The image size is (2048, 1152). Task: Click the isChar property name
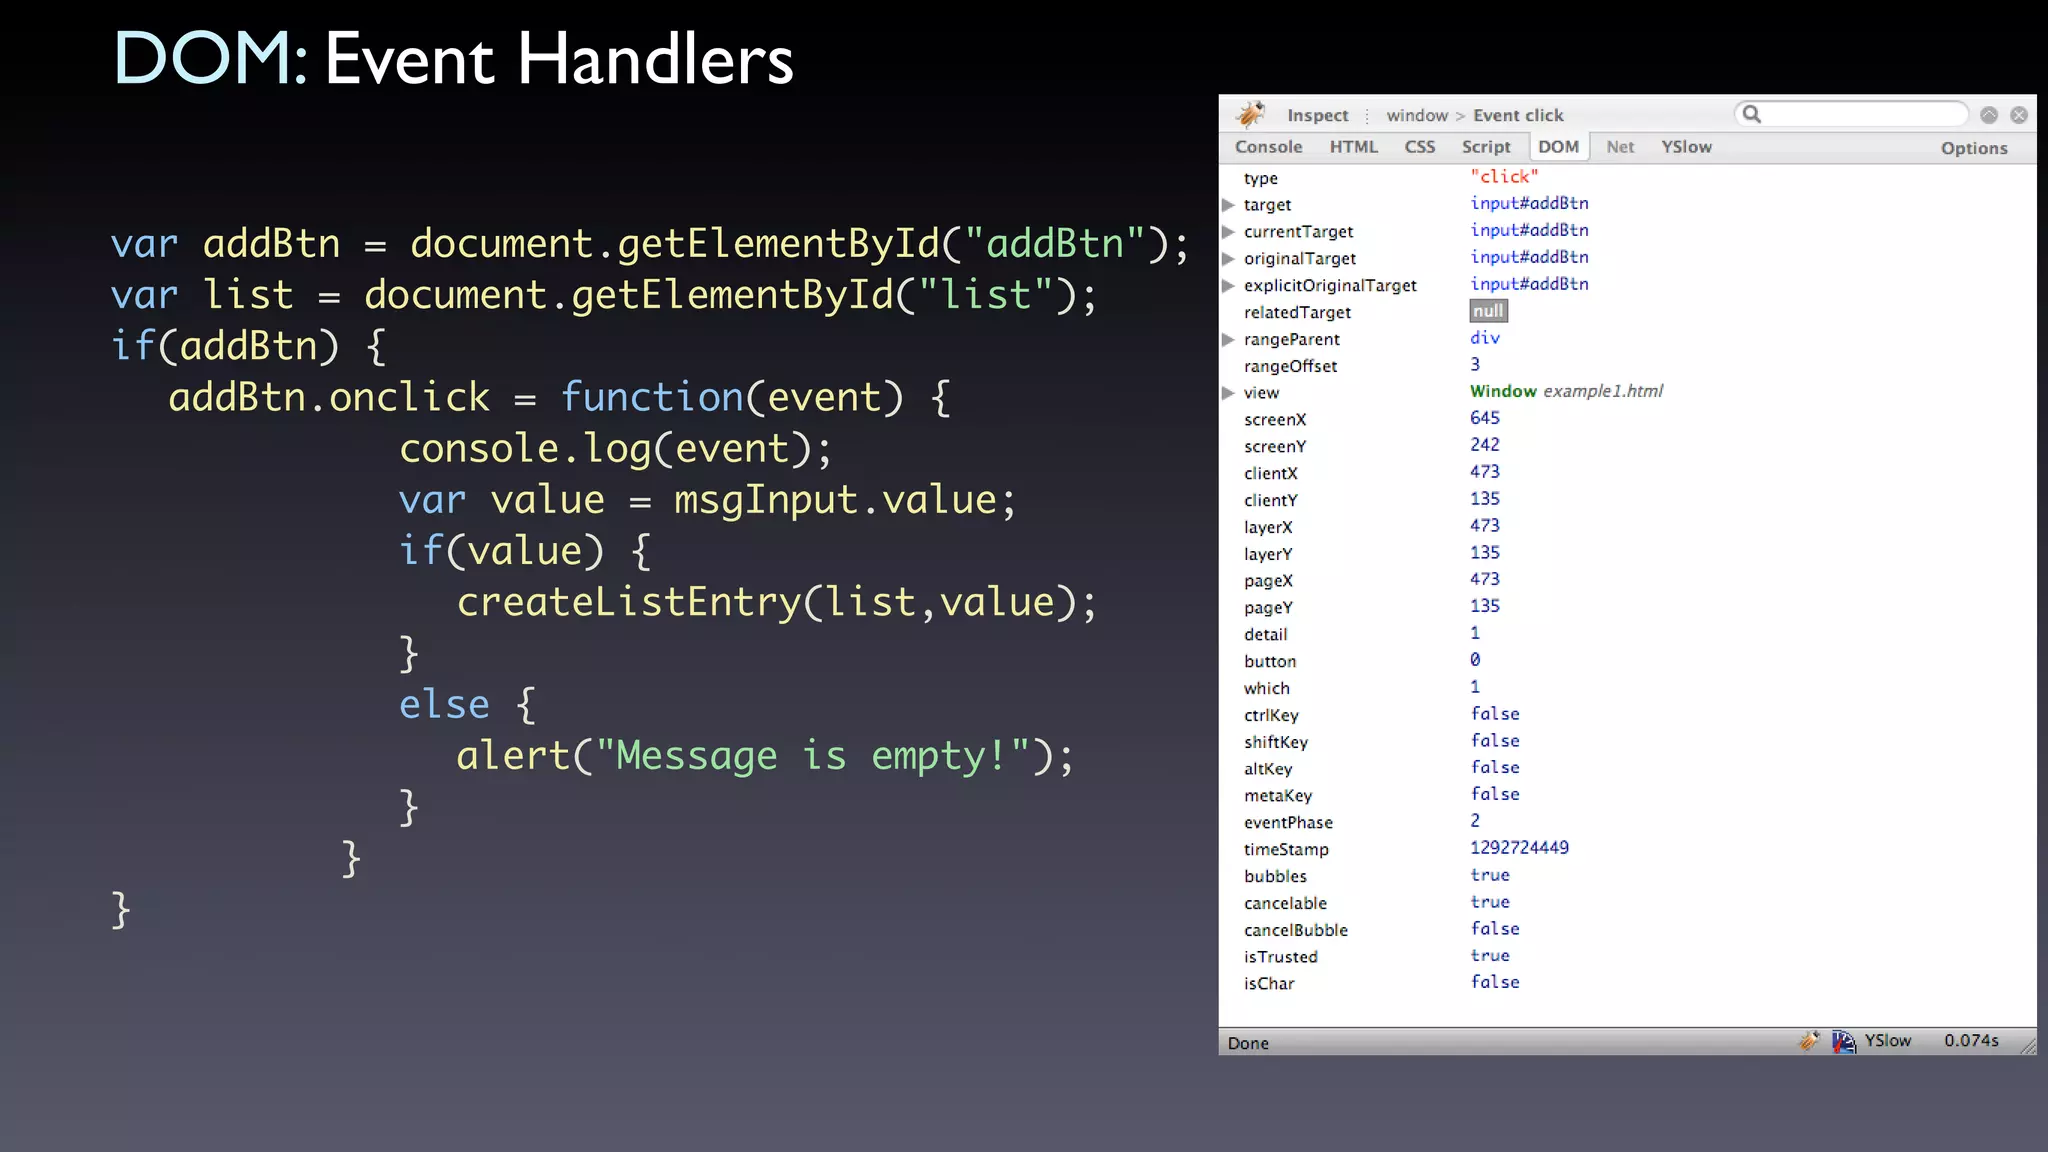coord(1269,984)
